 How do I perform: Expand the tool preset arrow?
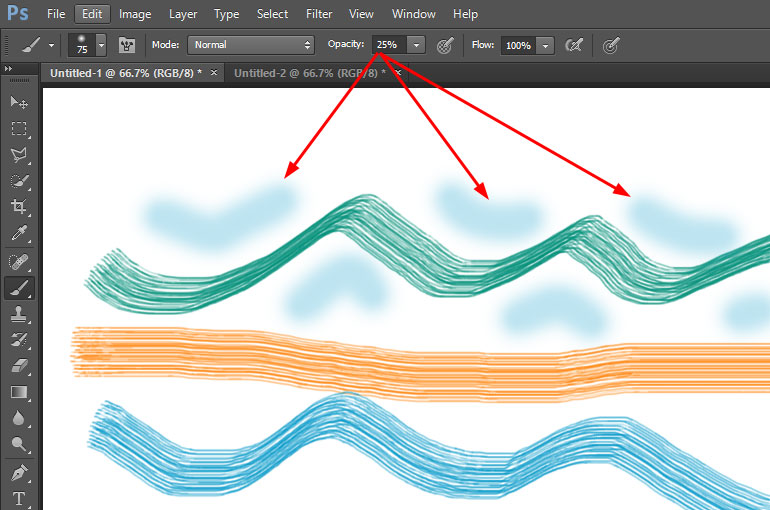click(x=51, y=46)
